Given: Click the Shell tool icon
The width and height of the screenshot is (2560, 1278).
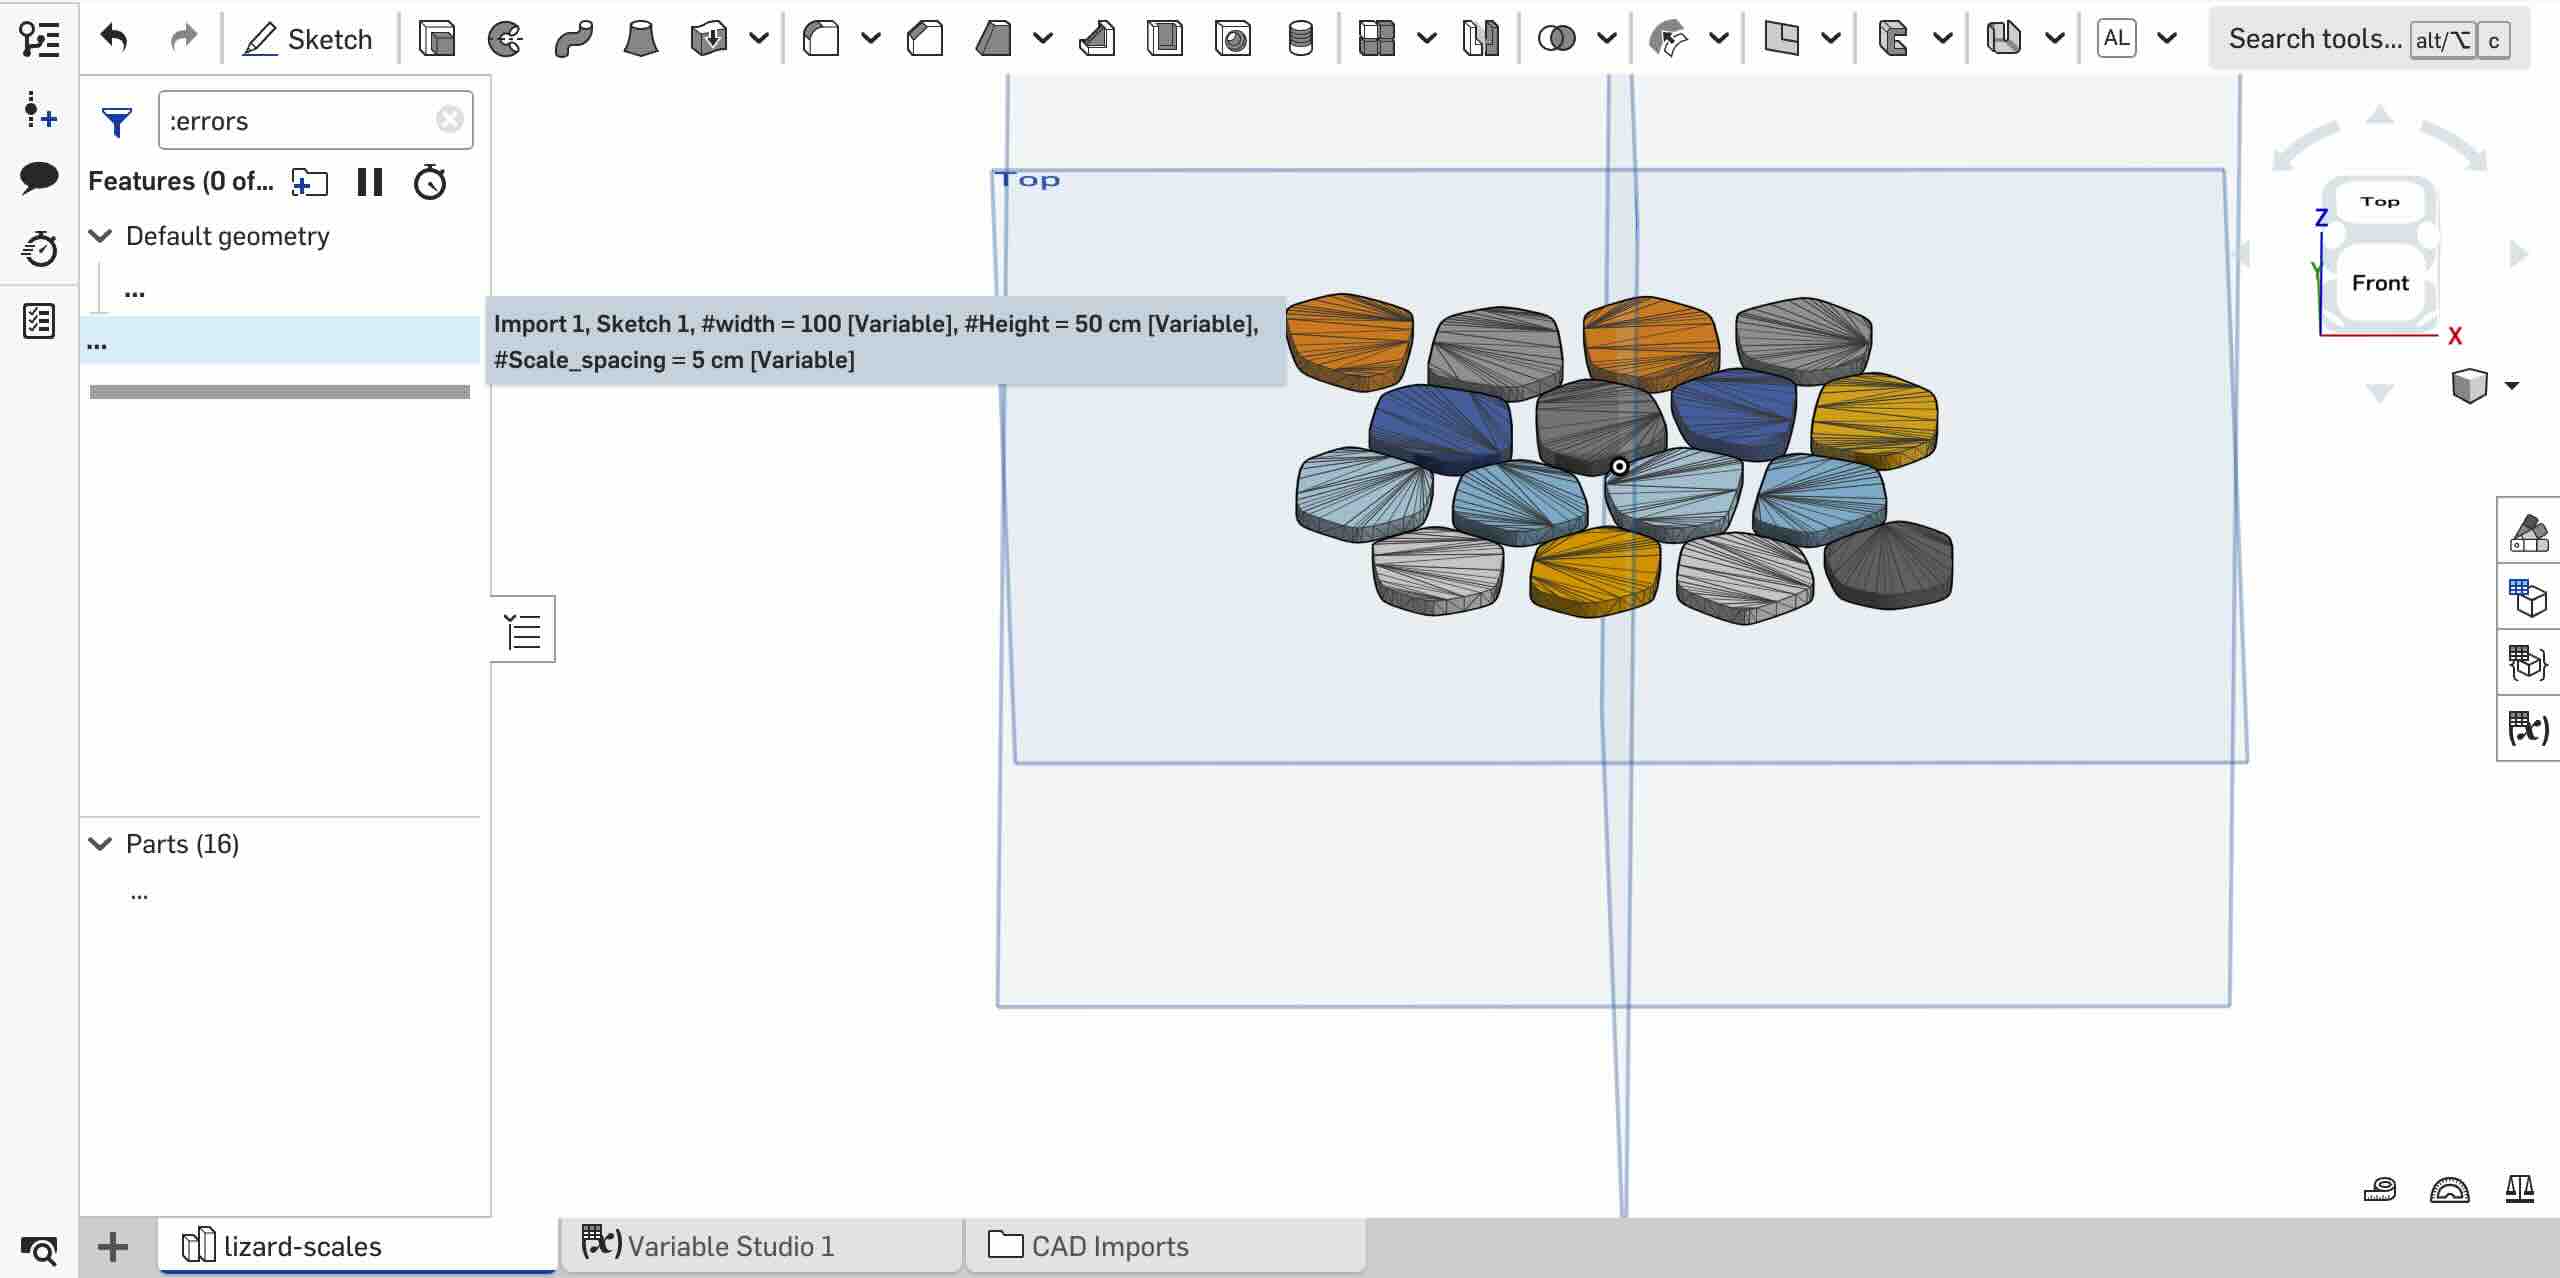Looking at the screenshot, I should (x=1165, y=39).
